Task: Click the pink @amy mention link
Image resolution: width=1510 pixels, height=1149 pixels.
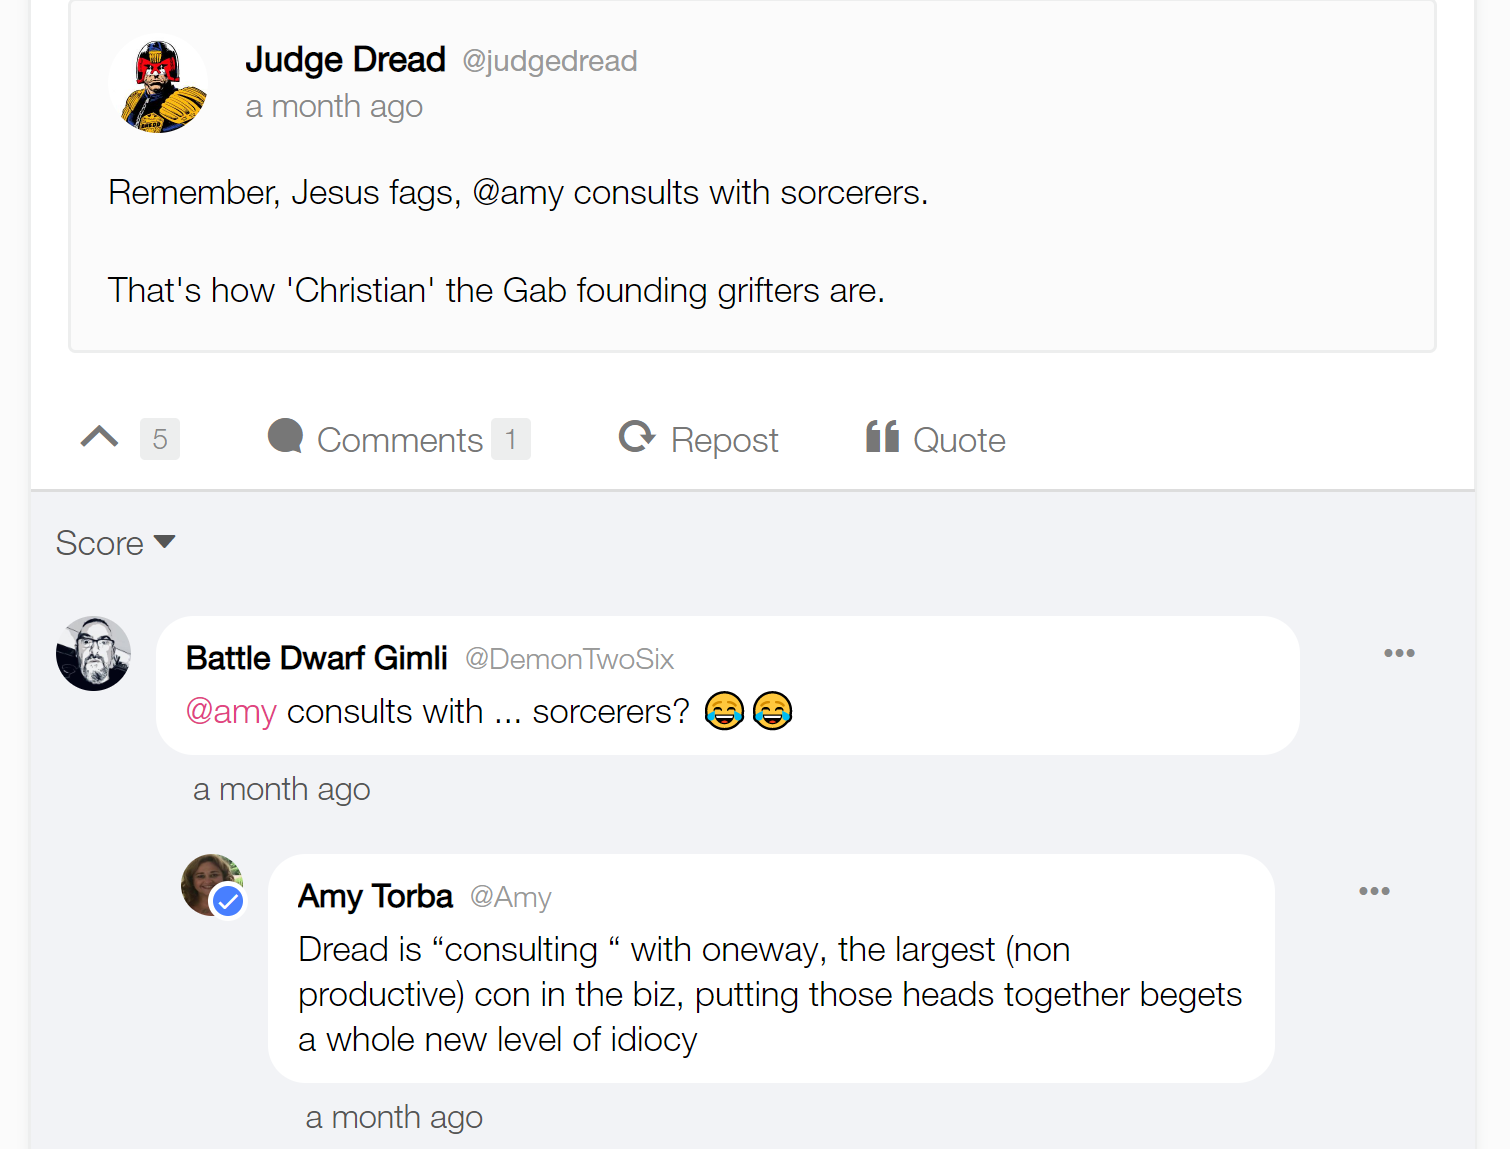Action: (x=231, y=712)
